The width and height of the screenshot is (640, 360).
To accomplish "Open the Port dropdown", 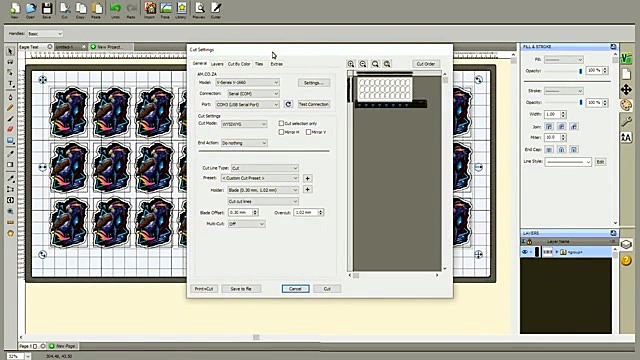I will click(247, 104).
